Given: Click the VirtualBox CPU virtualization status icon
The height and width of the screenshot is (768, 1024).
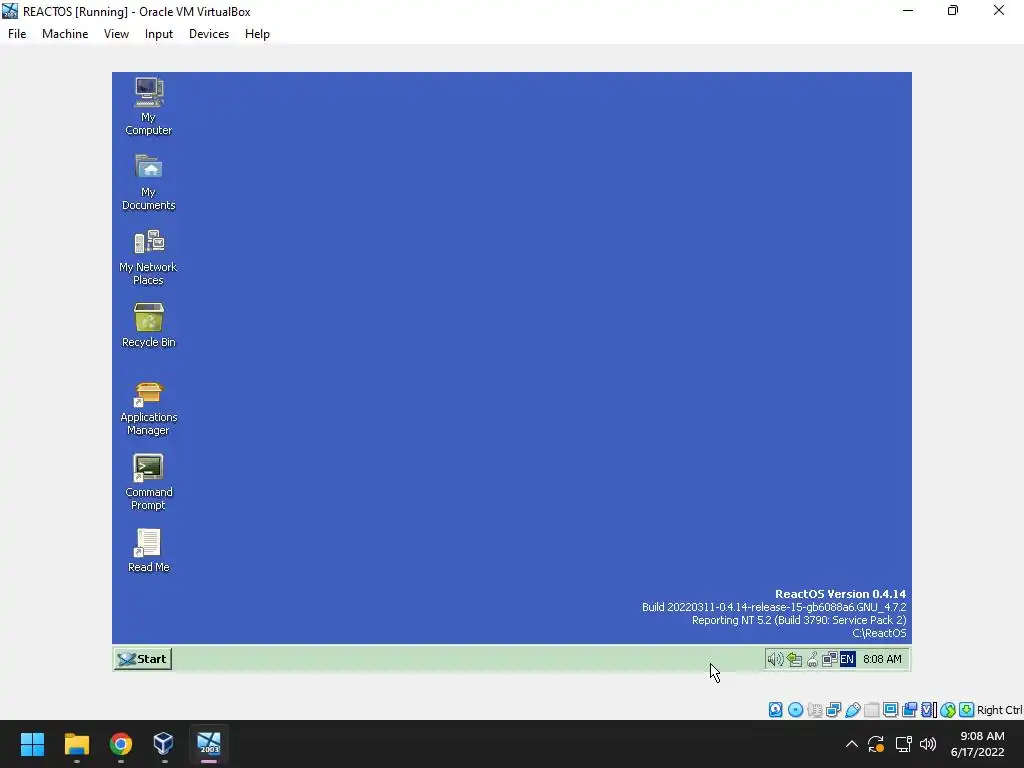Looking at the screenshot, I should (928, 710).
